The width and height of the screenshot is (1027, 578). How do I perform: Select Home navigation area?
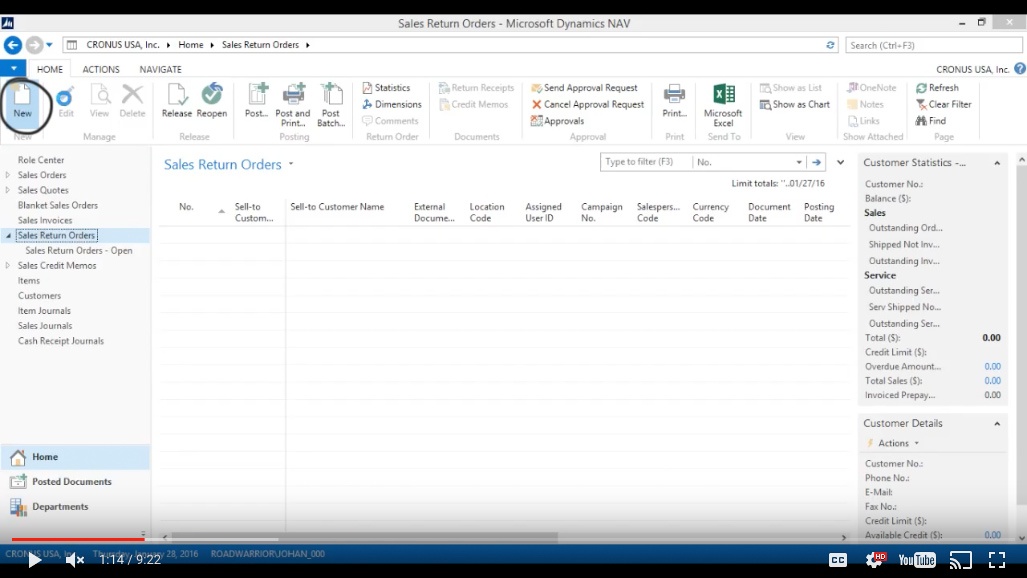click(x=75, y=457)
